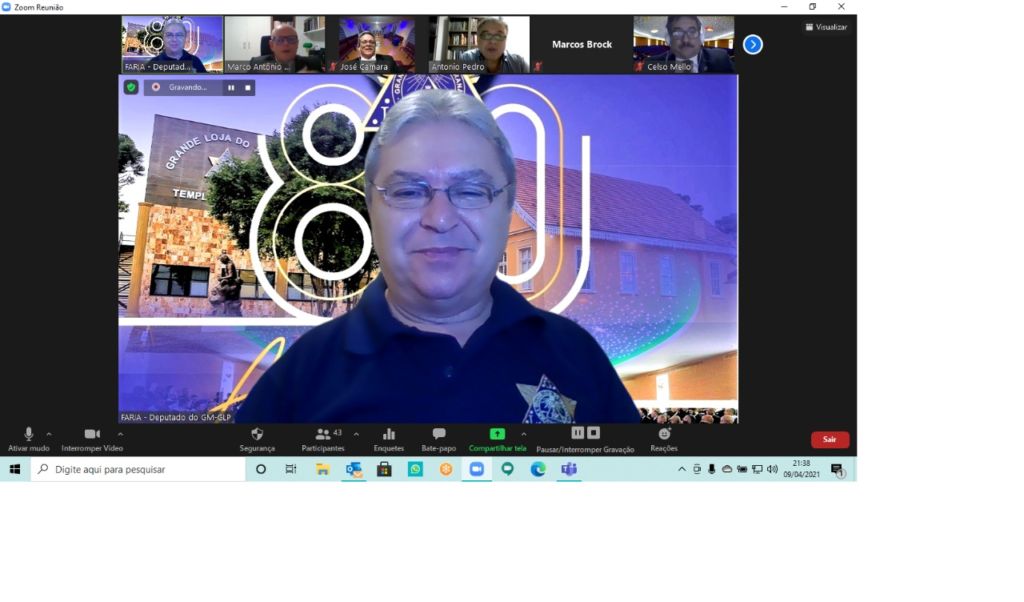Focus the Digite aqui para pesquisar box

[138, 469]
